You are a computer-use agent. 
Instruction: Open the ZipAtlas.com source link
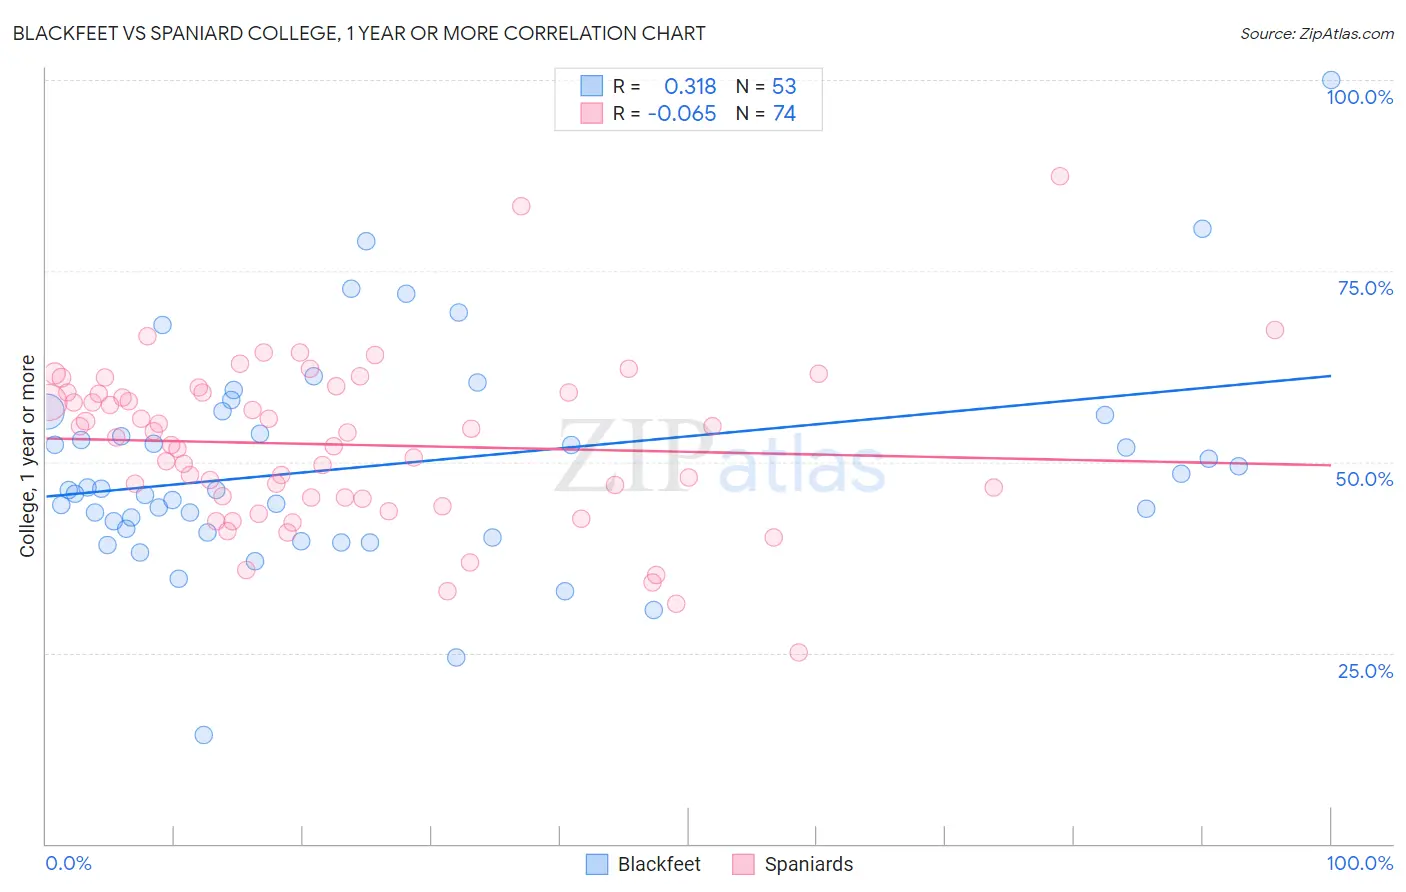(x=1317, y=33)
